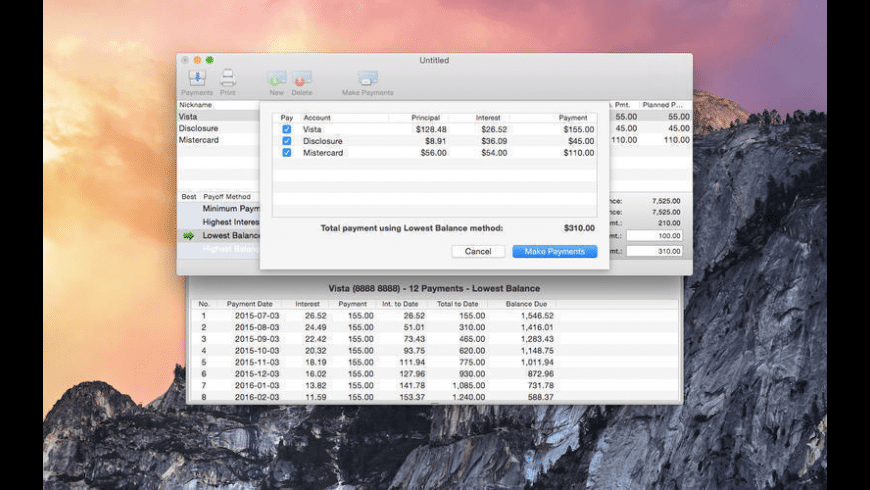The height and width of the screenshot is (490, 870).
Task: Click the input field showing 310.00
Action: (653, 250)
